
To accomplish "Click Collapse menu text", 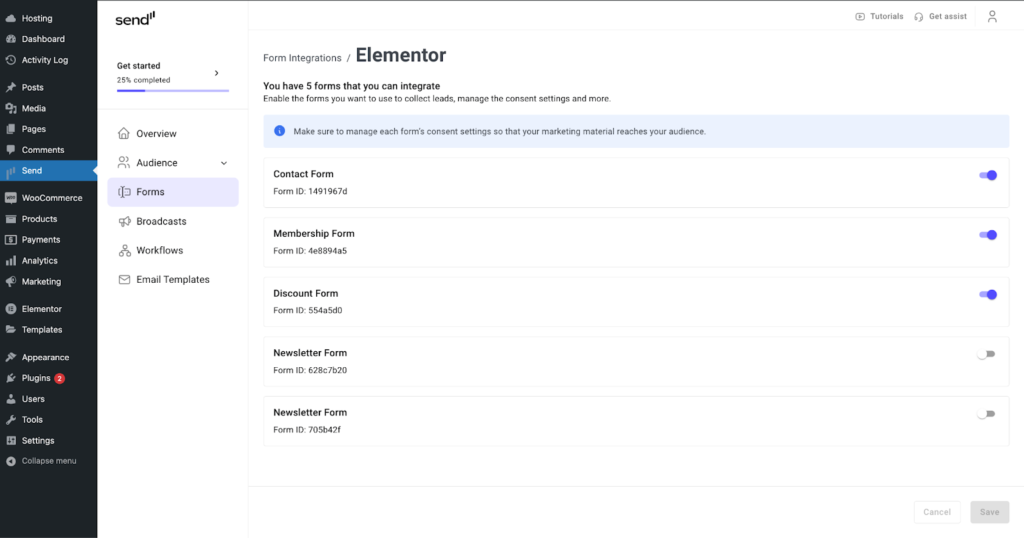I will pos(49,461).
